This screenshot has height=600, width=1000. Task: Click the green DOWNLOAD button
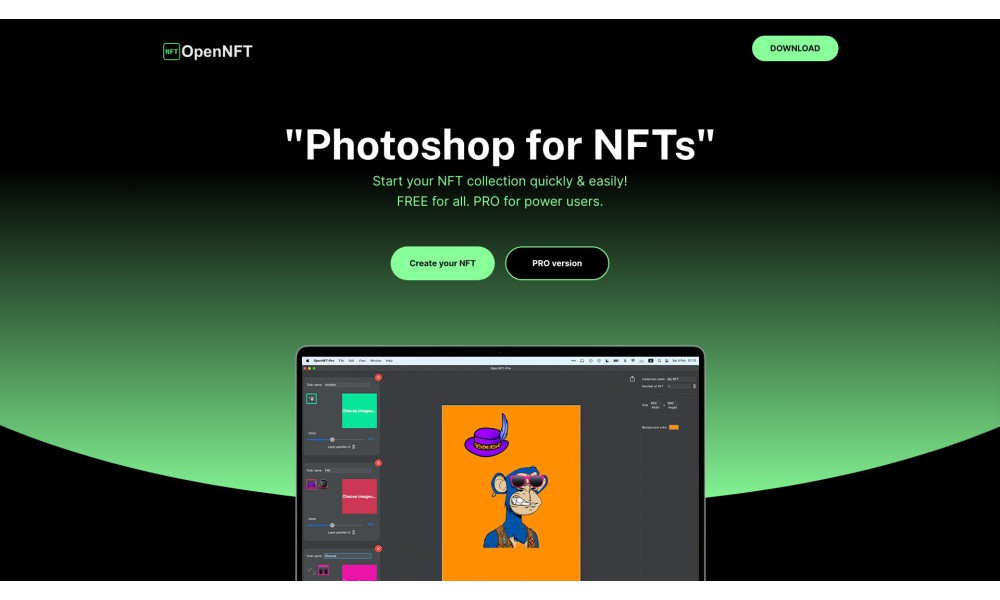pyautogui.click(x=795, y=48)
